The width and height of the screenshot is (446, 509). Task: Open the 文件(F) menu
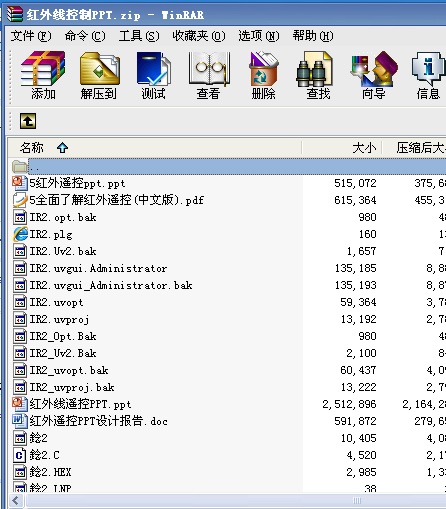pos(31,36)
